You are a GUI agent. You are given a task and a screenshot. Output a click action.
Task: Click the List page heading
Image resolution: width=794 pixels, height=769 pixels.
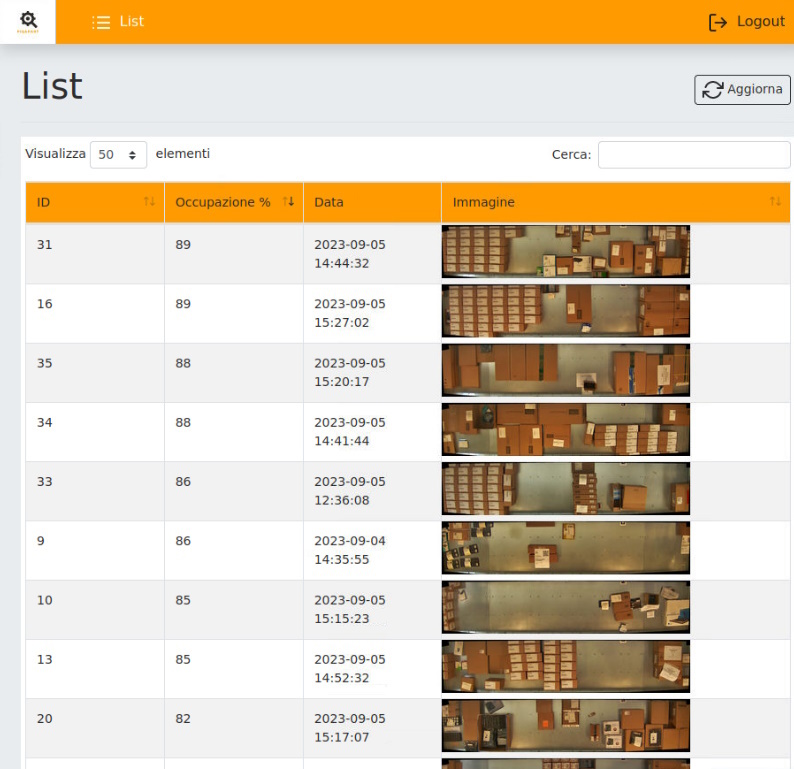coord(52,87)
